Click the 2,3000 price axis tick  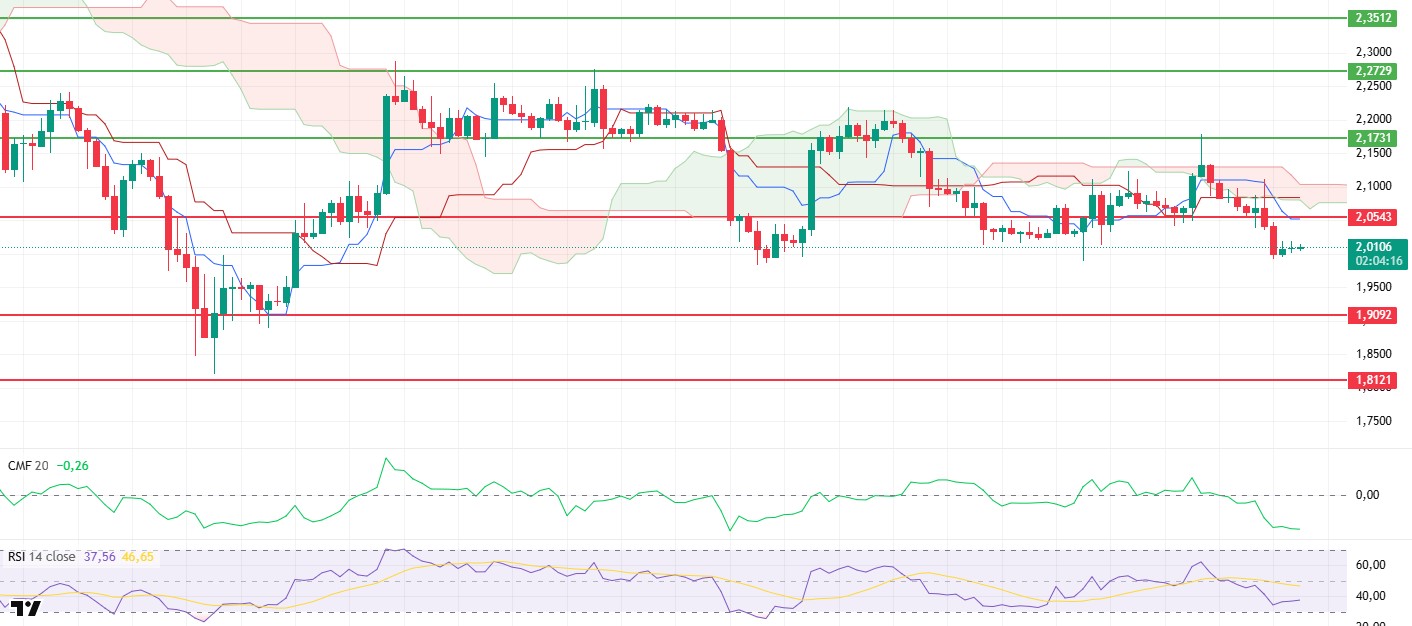point(1373,51)
